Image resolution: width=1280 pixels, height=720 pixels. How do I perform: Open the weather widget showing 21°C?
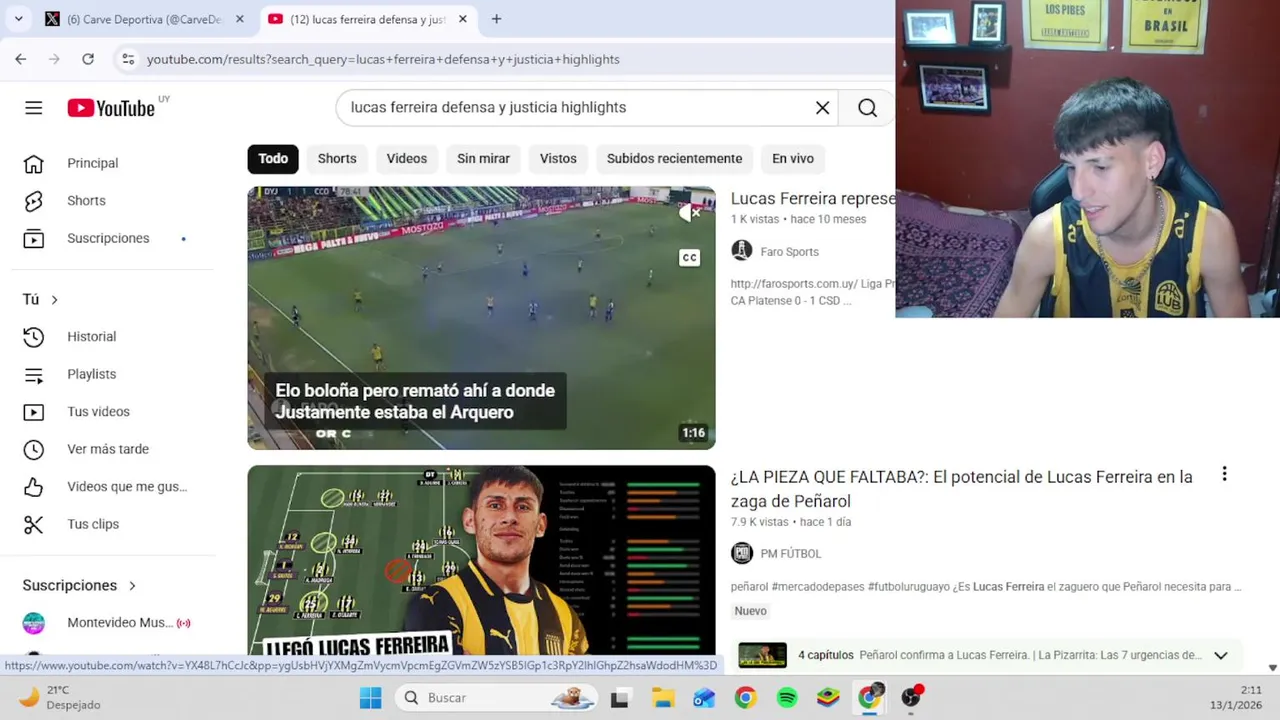coord(60,697)
